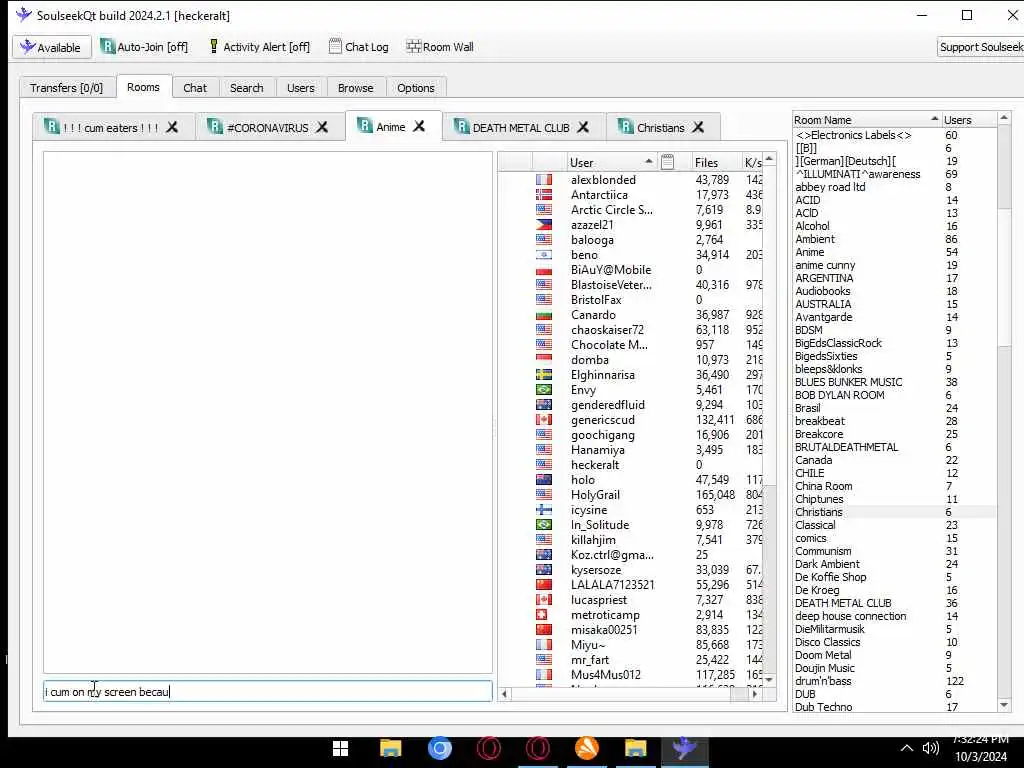This screenshot has width=1024, height=768.
Task: Open the Chat Log
Action: click(359, 47)
